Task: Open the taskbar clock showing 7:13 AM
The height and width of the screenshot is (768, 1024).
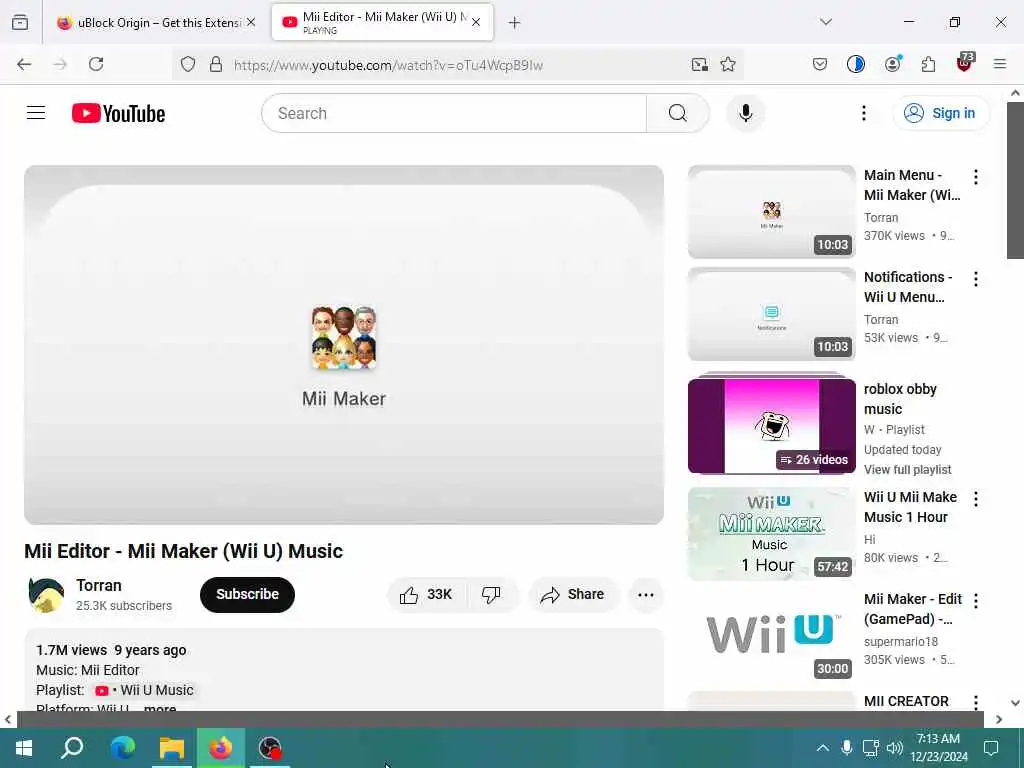Action: point(938,748)
